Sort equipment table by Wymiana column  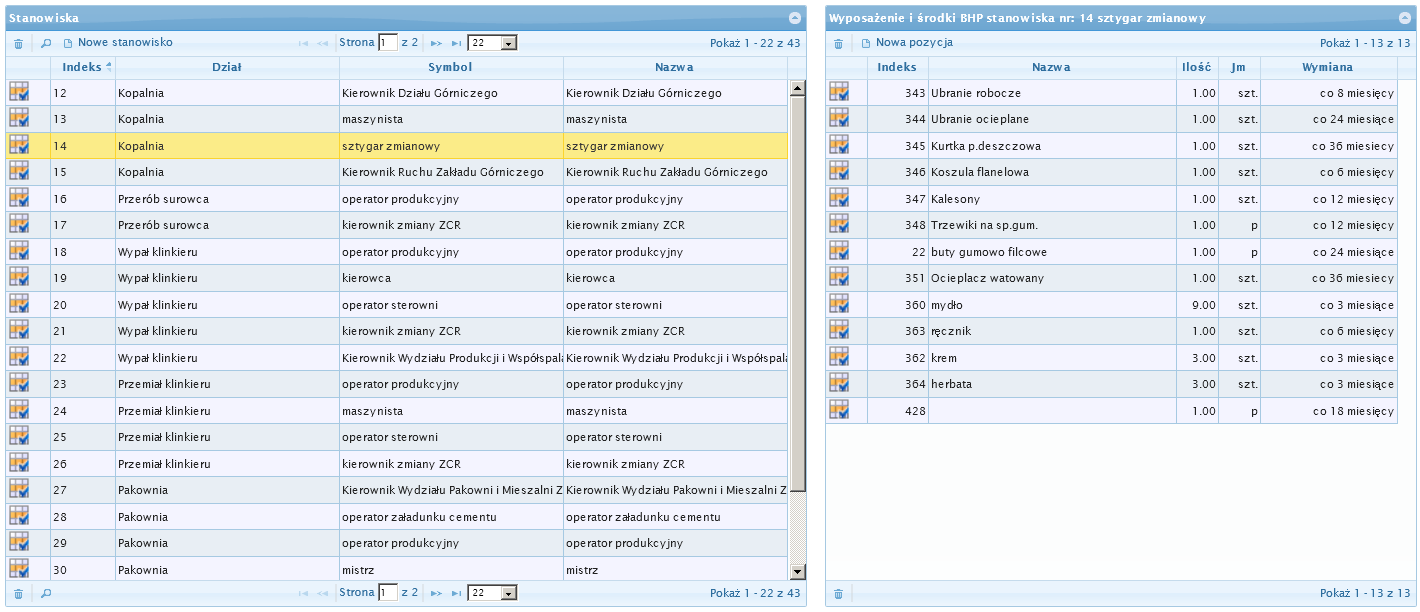coord(1328,67)
